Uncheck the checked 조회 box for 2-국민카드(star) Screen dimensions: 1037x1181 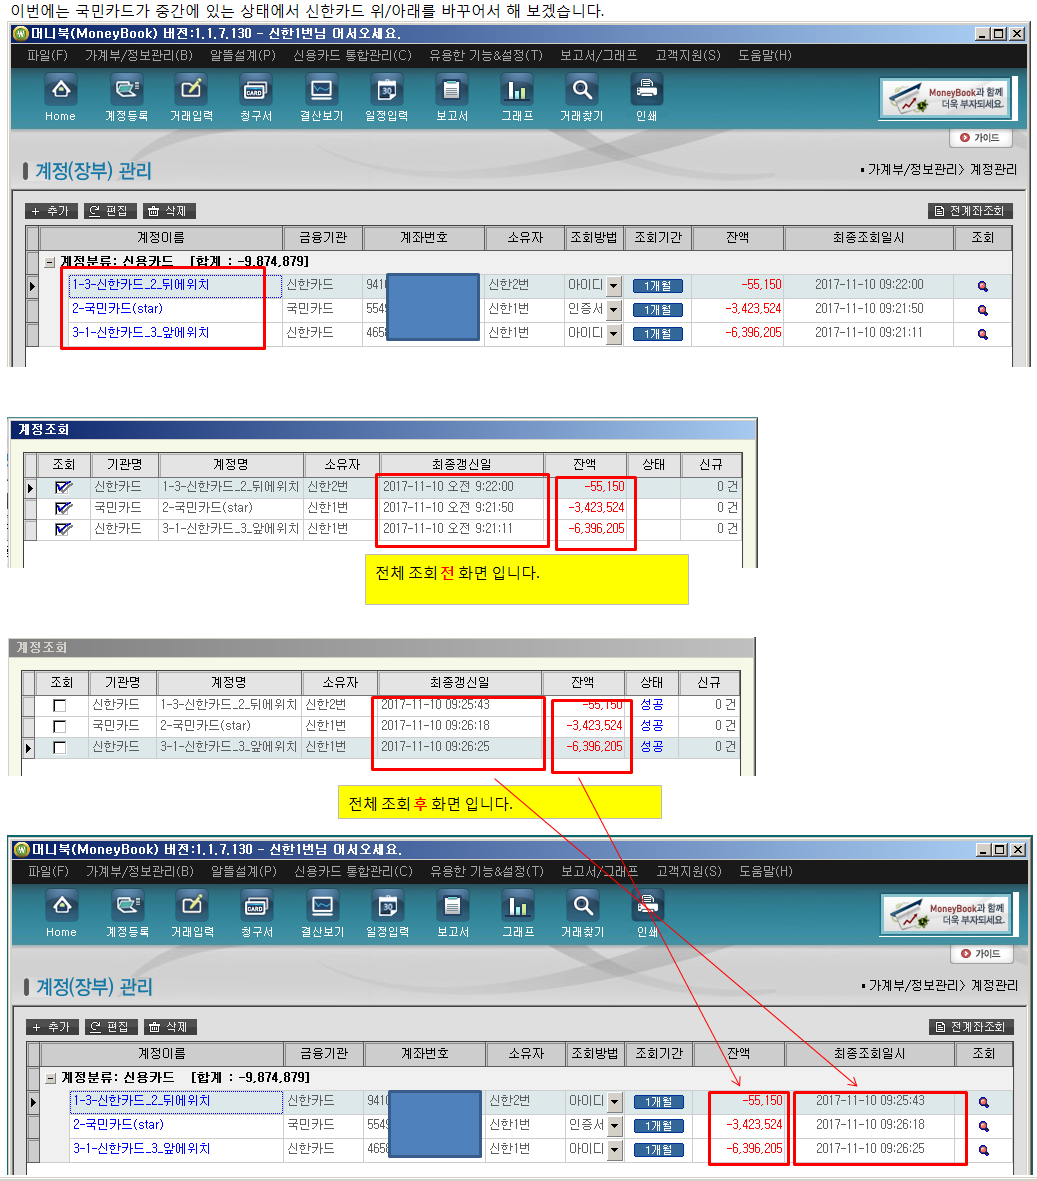[x=63, y=508]
